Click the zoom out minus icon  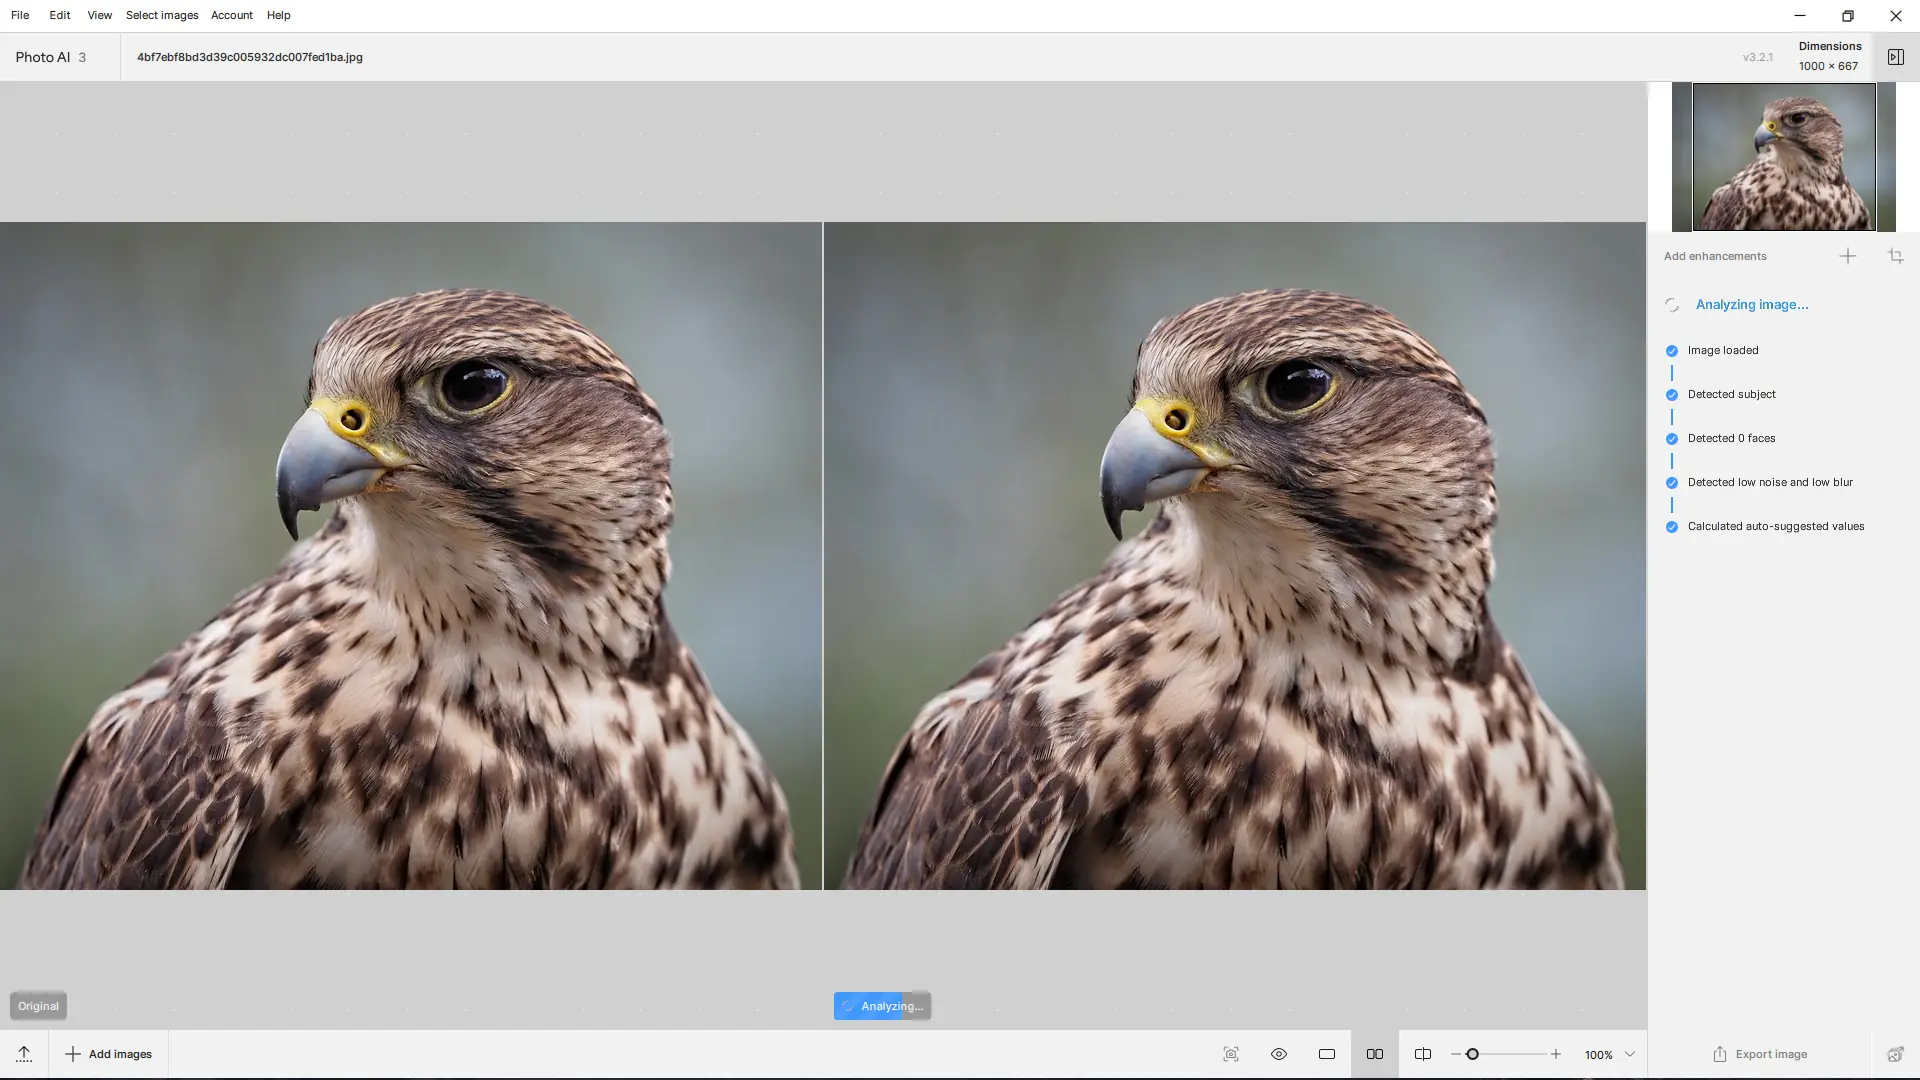[x=1456, y=1054]
